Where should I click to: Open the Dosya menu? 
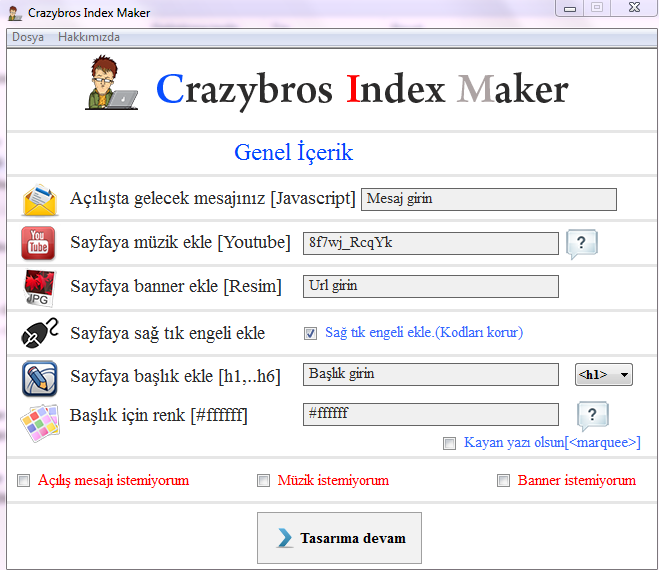[28, 37]
